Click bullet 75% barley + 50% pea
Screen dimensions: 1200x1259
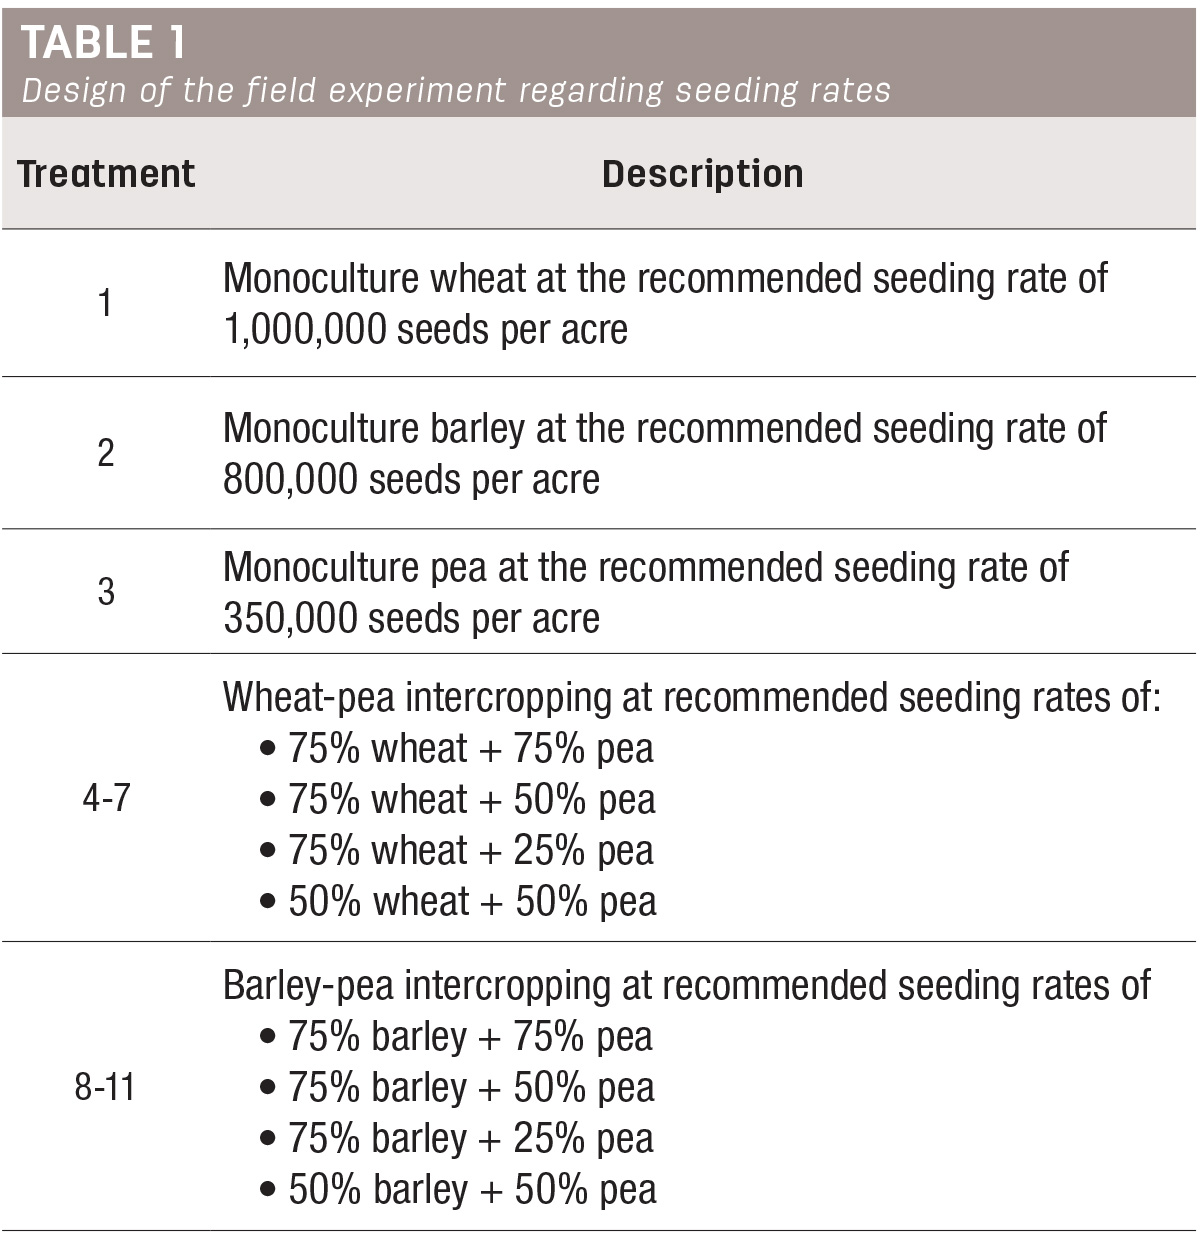(x=457, y=1088)
